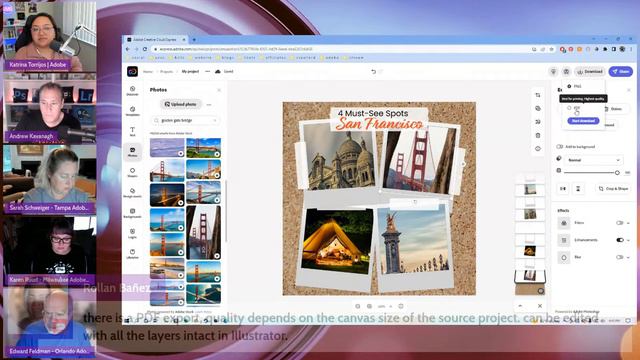
Task: Open the Templates panel in sidebar
Action: point(132,111)
